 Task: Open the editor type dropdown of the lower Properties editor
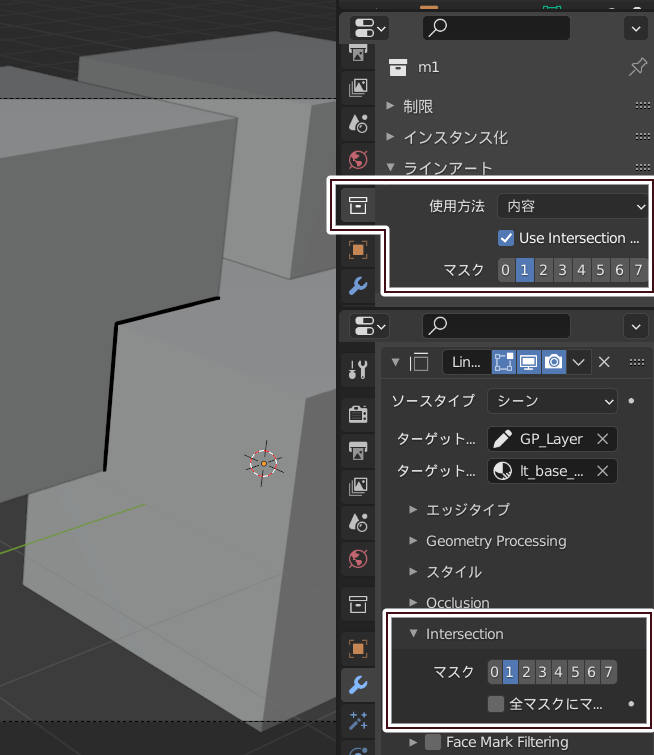click(x=370, y=326)
